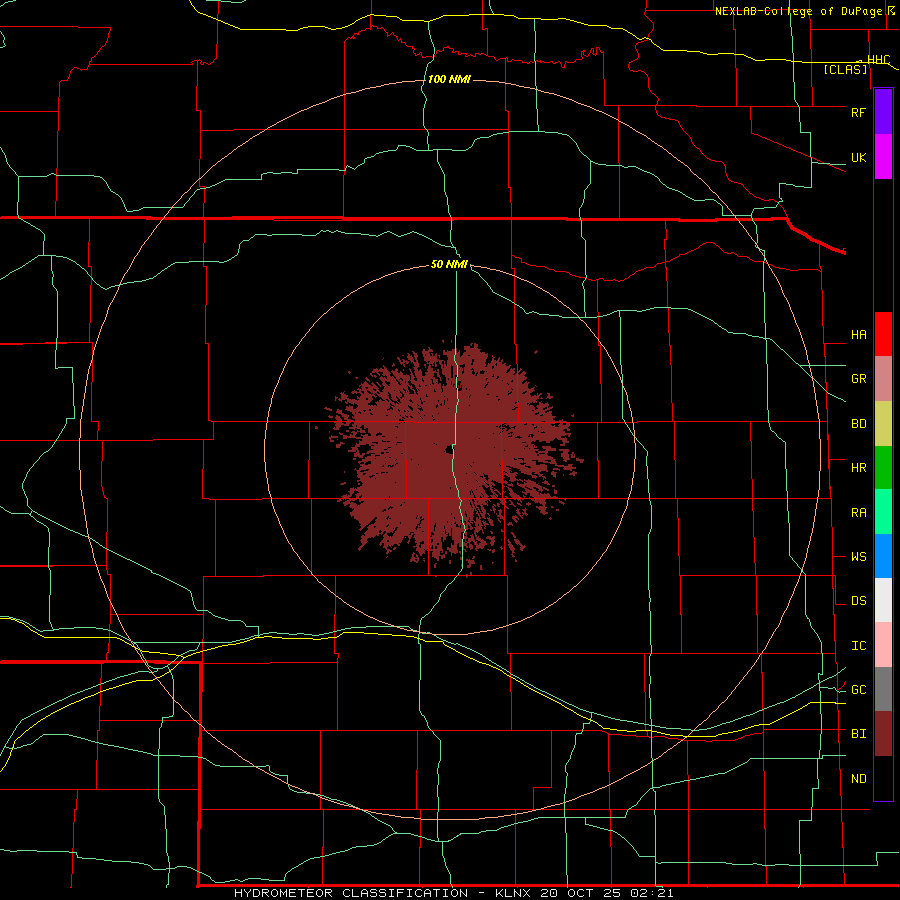Click the radar site at echo center

448,450
